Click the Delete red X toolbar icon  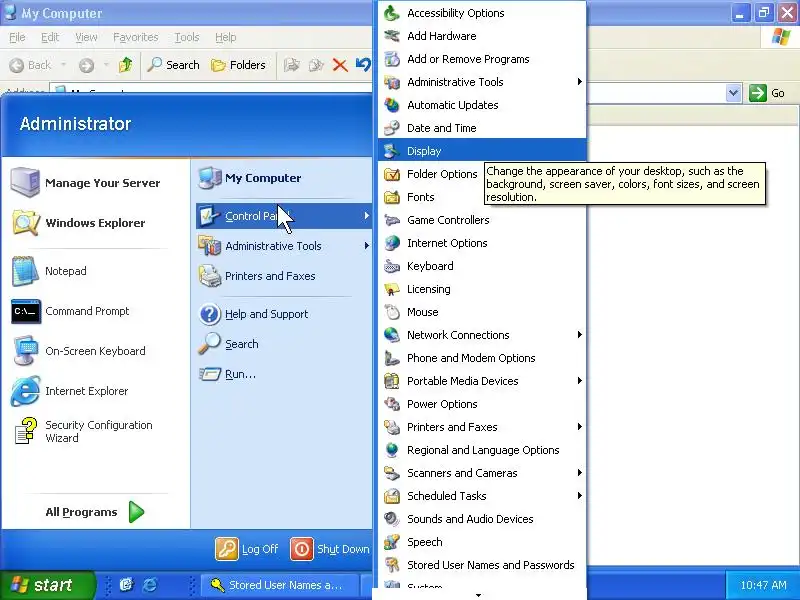point(340,65)
